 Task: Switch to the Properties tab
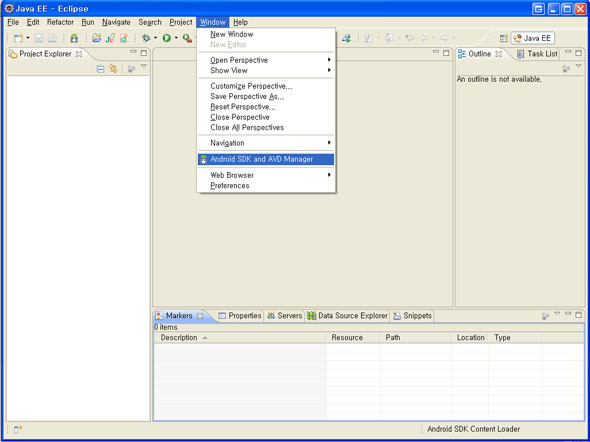coord(240,316)
